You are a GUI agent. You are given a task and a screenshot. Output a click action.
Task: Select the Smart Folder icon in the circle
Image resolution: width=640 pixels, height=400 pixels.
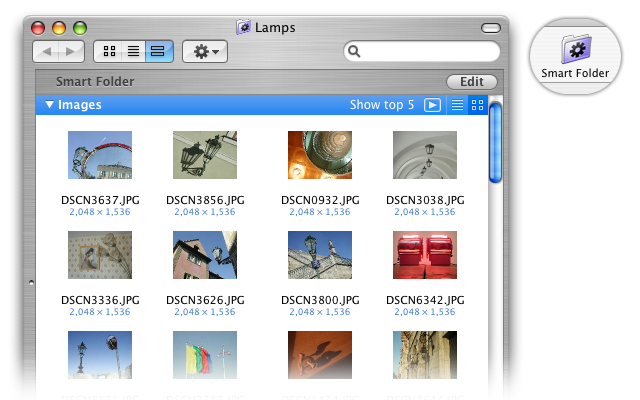pos(576,49)
